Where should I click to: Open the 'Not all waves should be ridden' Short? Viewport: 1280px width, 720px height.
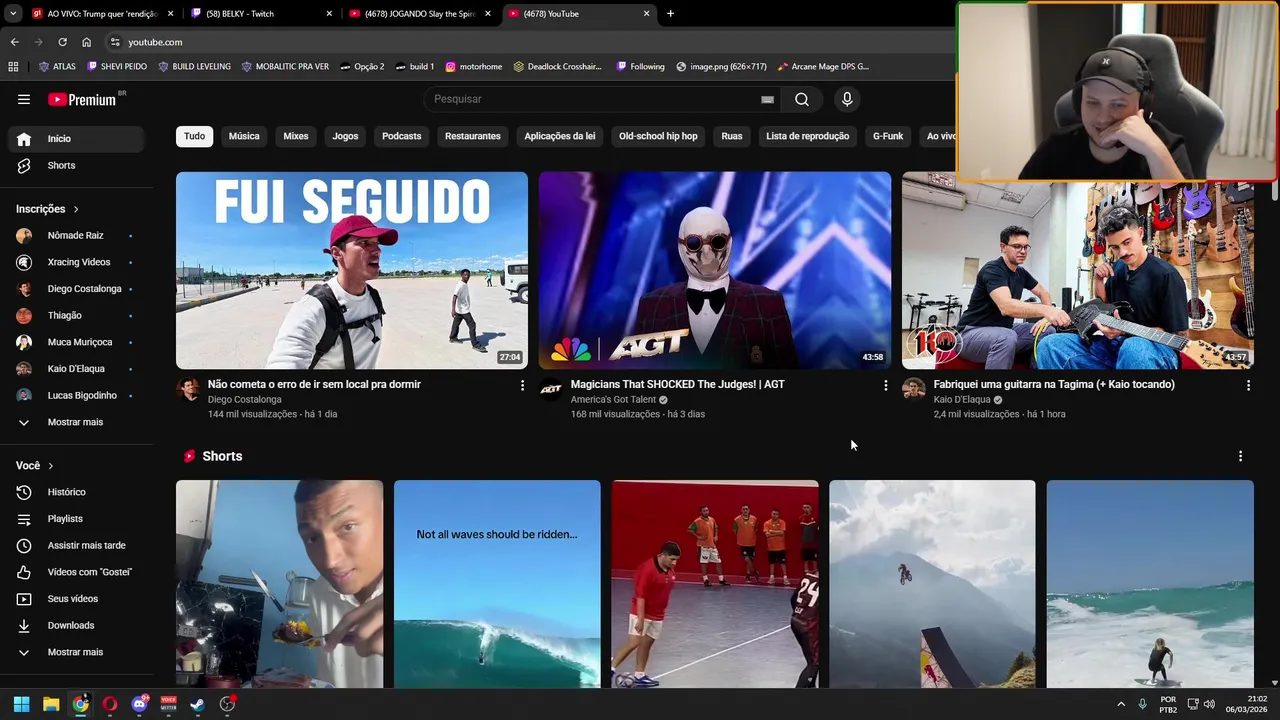[x=497, y=584]
